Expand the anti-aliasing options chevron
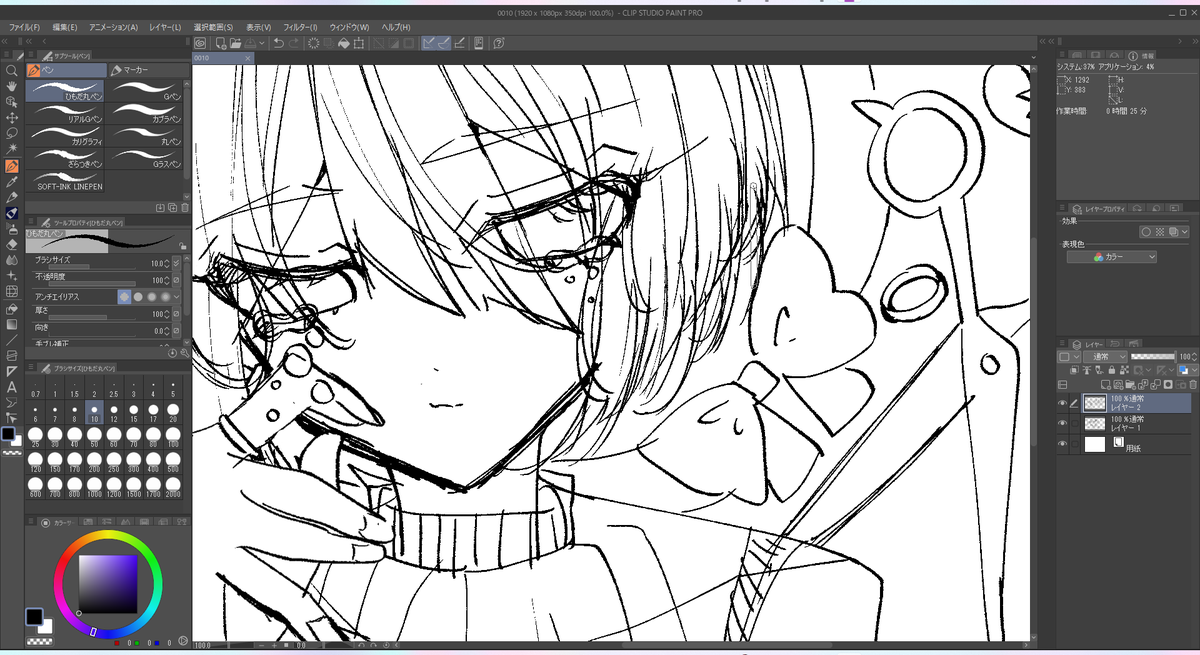The height and width of the screenshot is (655, 1200). tap(177, 297)
